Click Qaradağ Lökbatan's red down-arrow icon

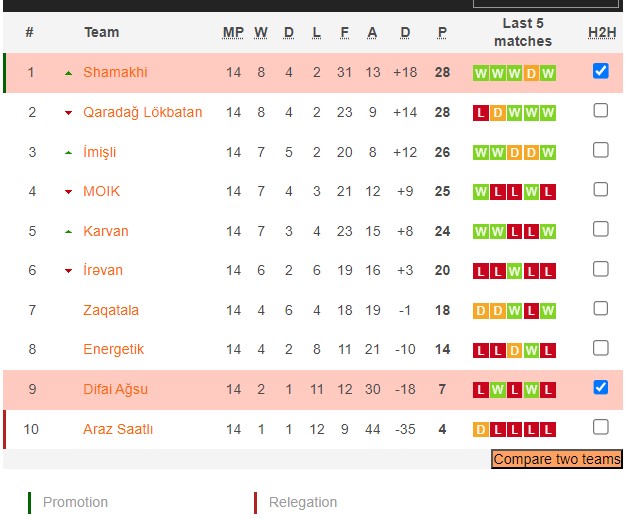tap(68, 113)
